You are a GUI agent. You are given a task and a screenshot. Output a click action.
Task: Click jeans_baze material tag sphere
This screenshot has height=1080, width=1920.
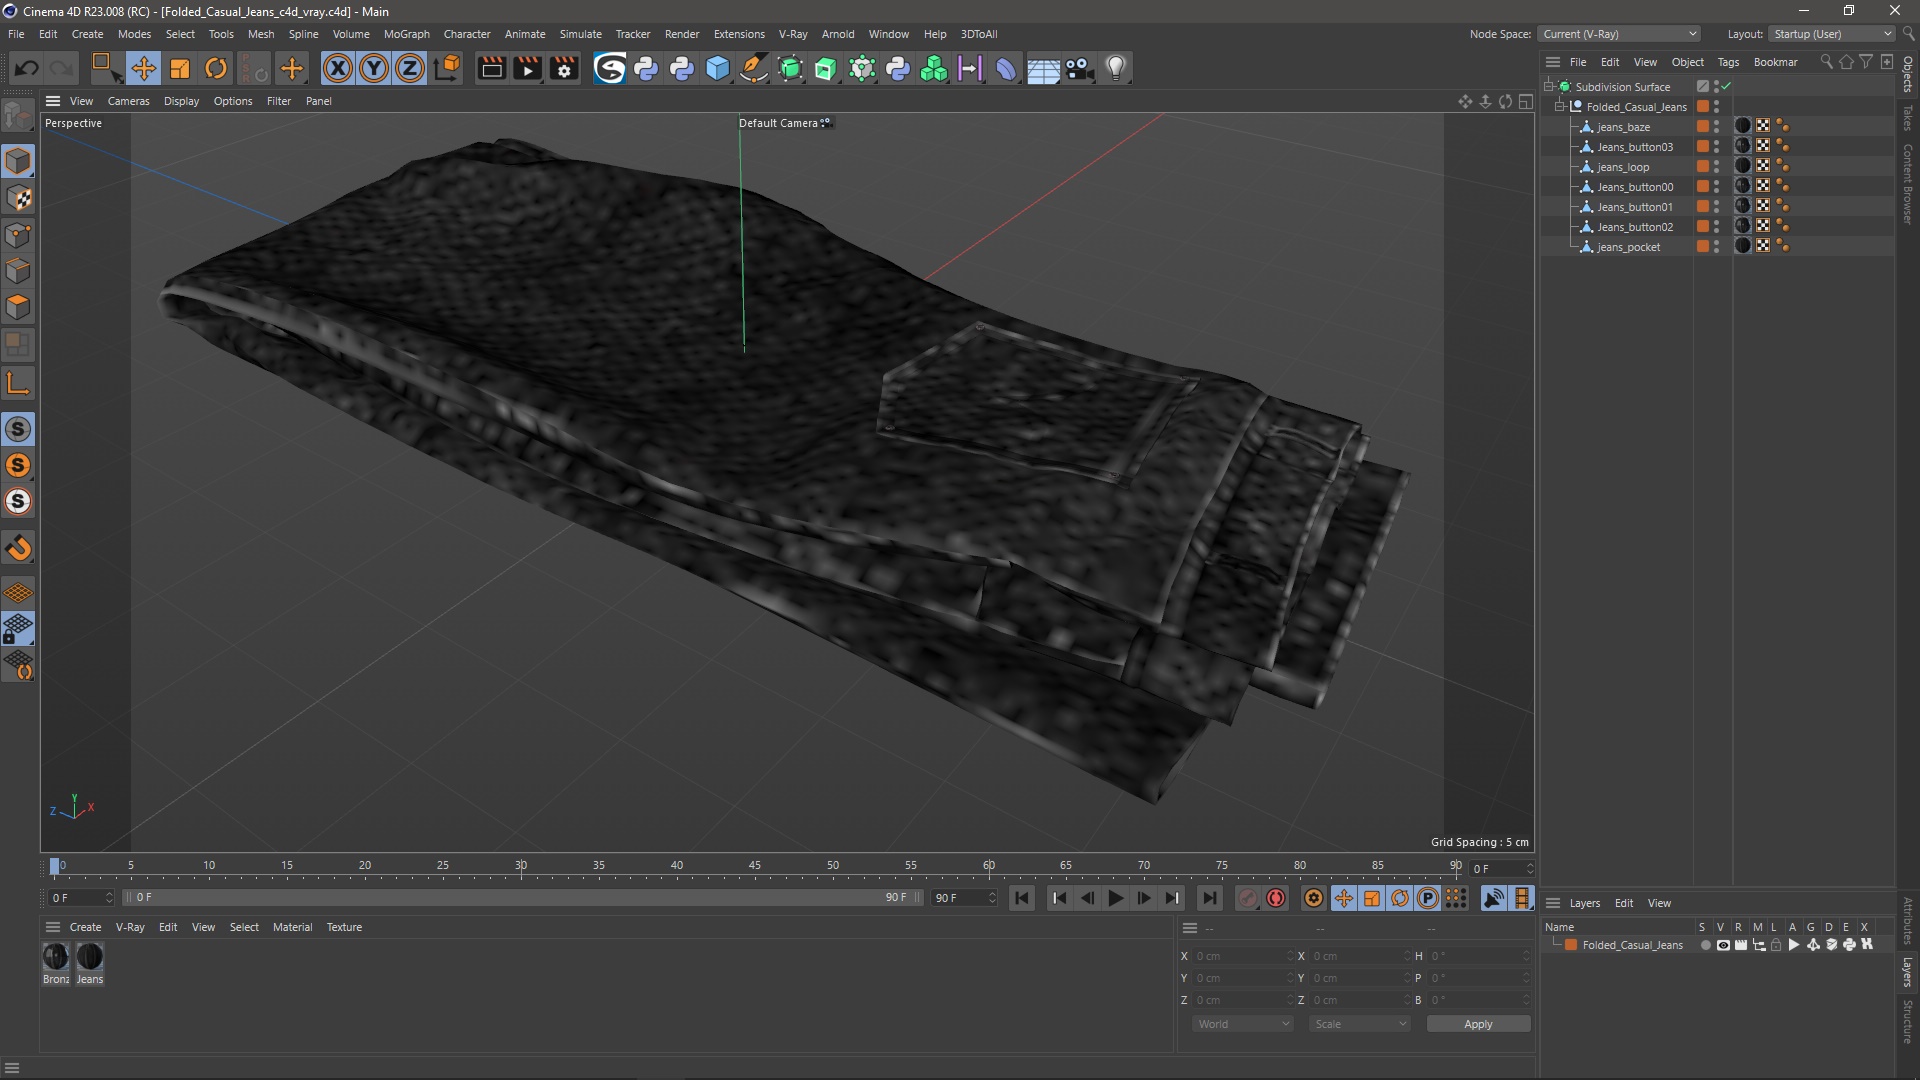1743,126
